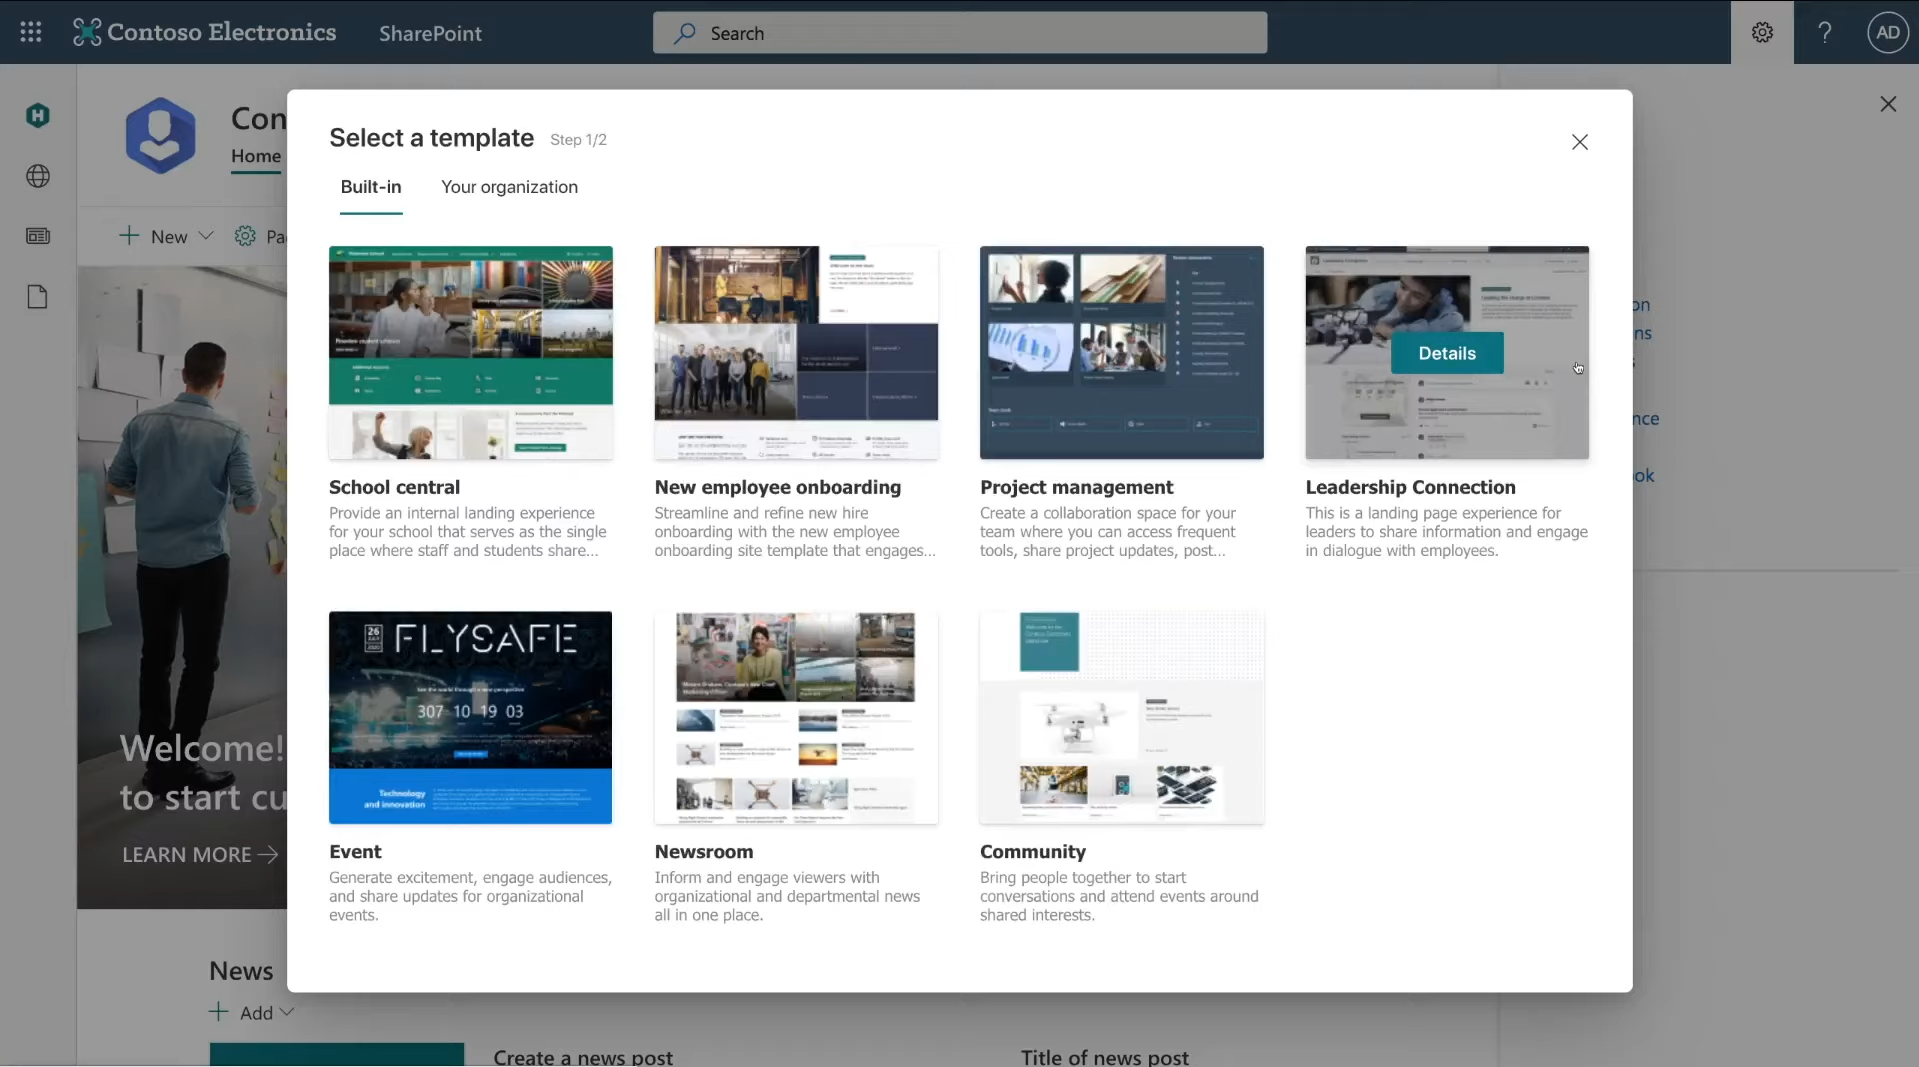1919x1067 pixels.
Task: Click the globe My sites icon
Action: pyautogui.click(x=38, y=176)
